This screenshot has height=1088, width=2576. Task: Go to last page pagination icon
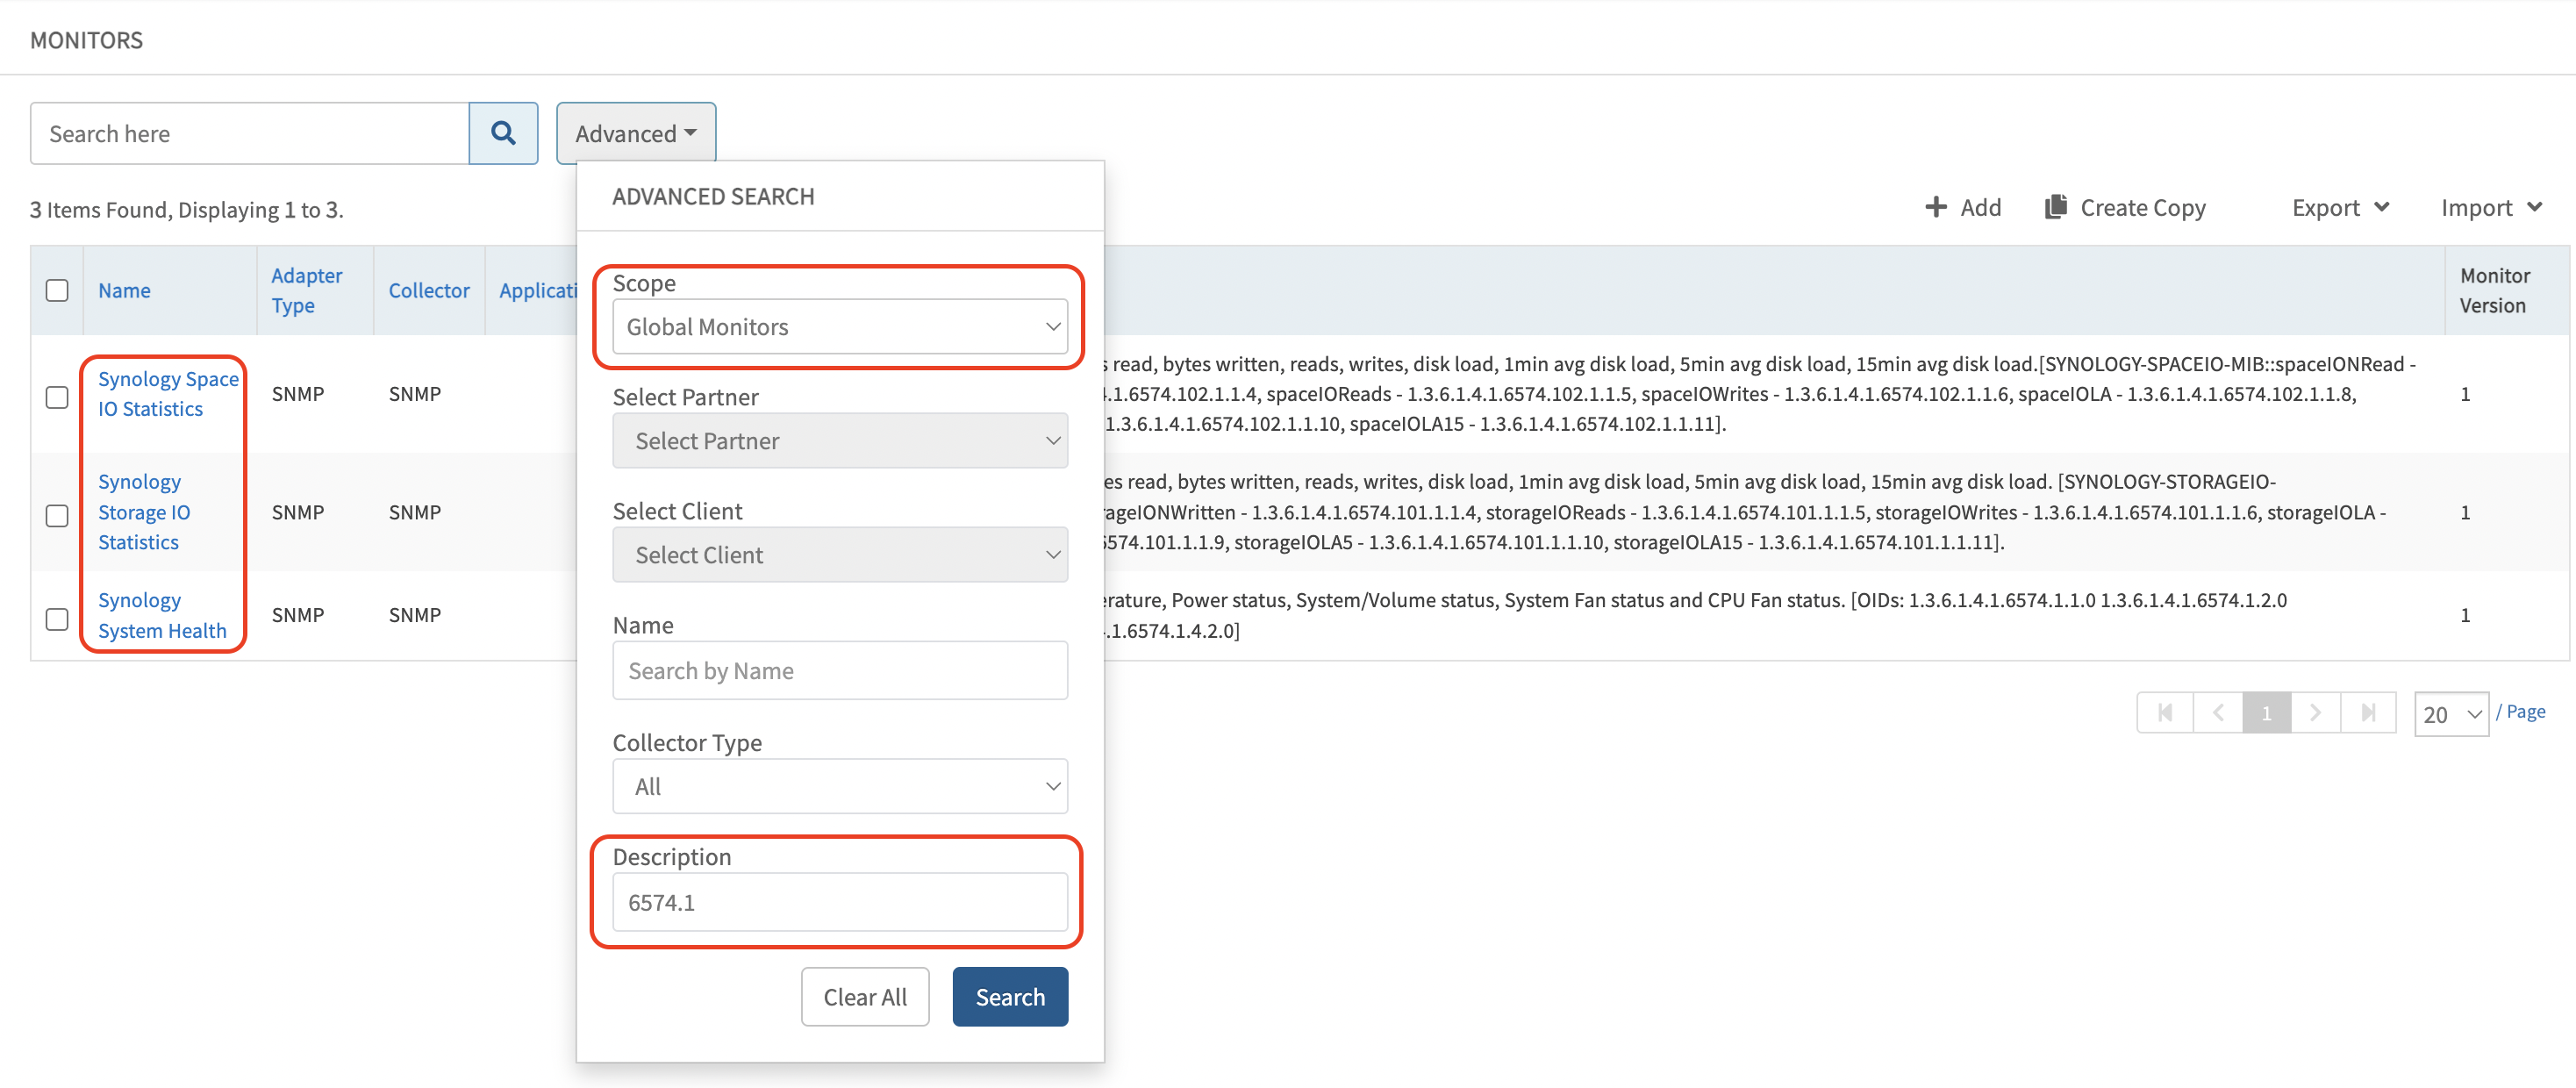coord(2368,713)
